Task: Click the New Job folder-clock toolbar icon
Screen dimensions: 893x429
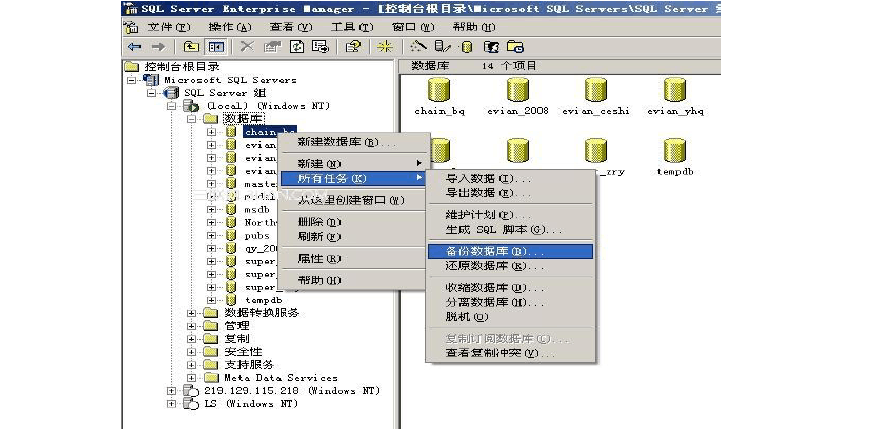Action: point(515,47)
